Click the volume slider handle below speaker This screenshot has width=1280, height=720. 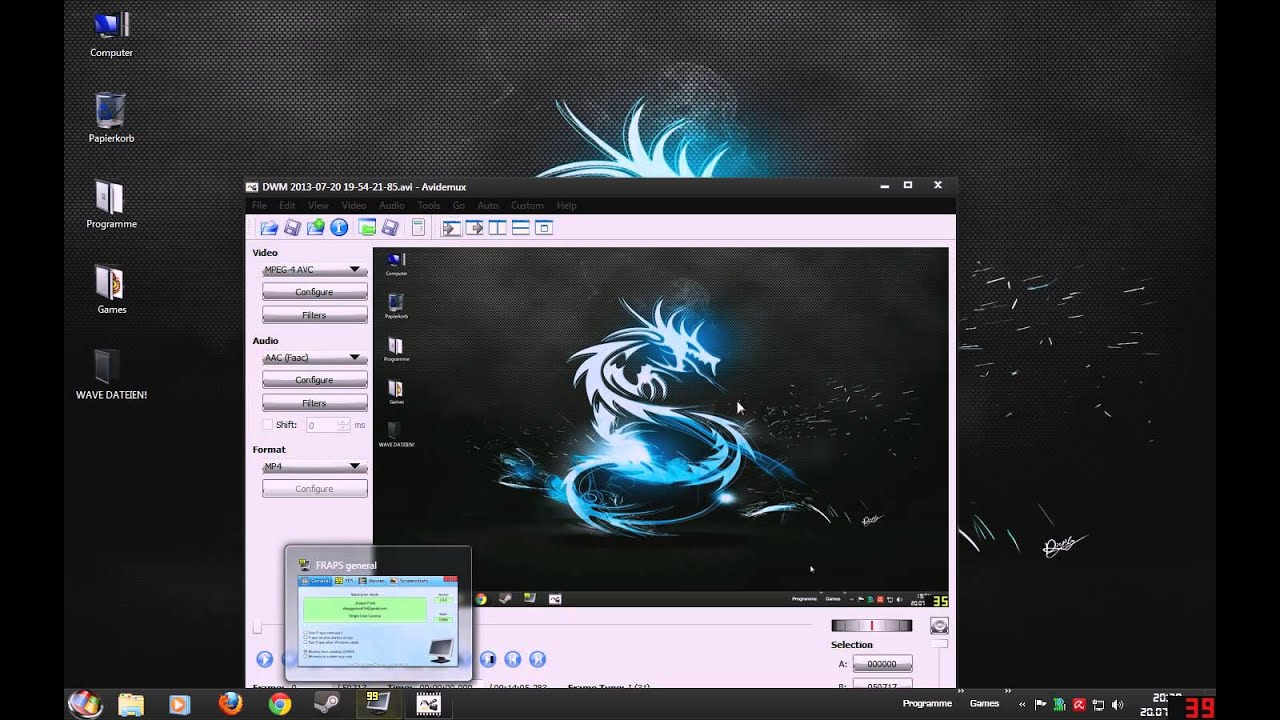click(939, 643)
